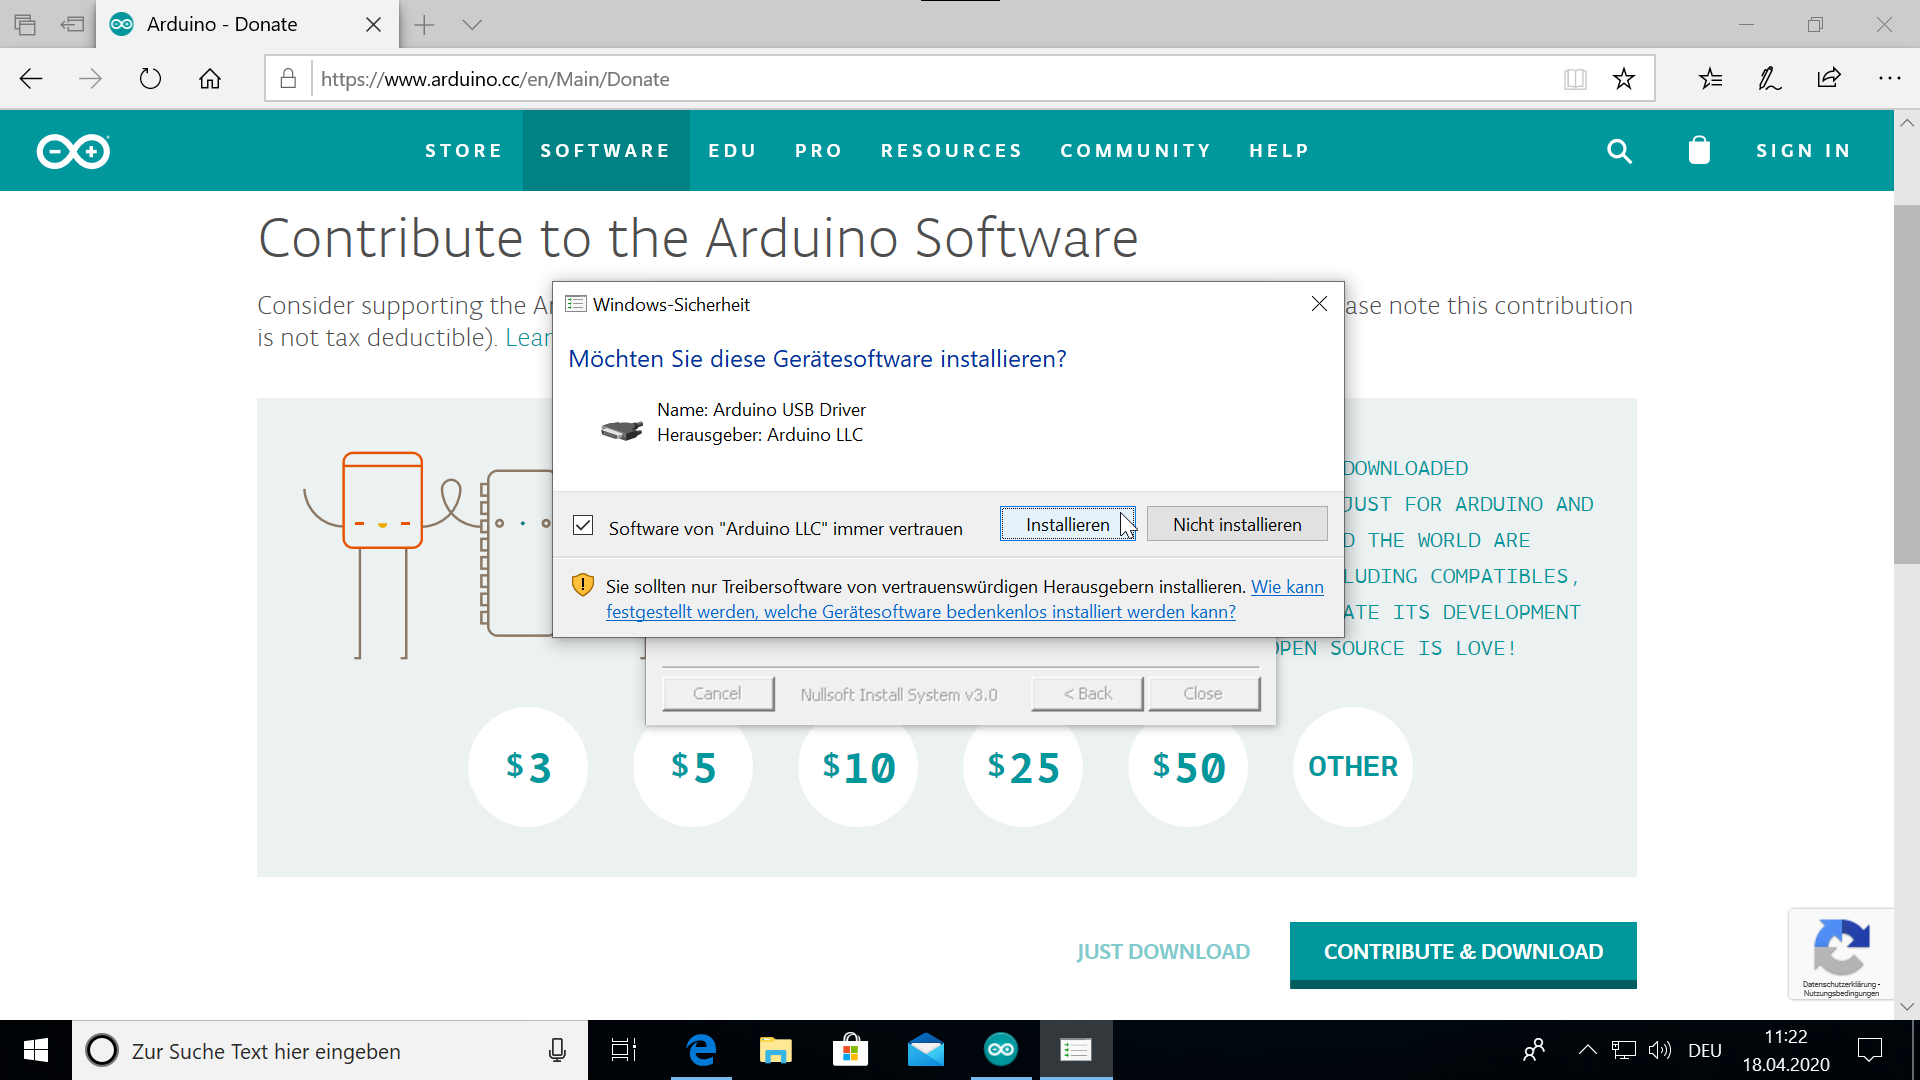Click the Nicht installieren button
This screenshot has width=1920, height=1080.
tap(1237, 524)
